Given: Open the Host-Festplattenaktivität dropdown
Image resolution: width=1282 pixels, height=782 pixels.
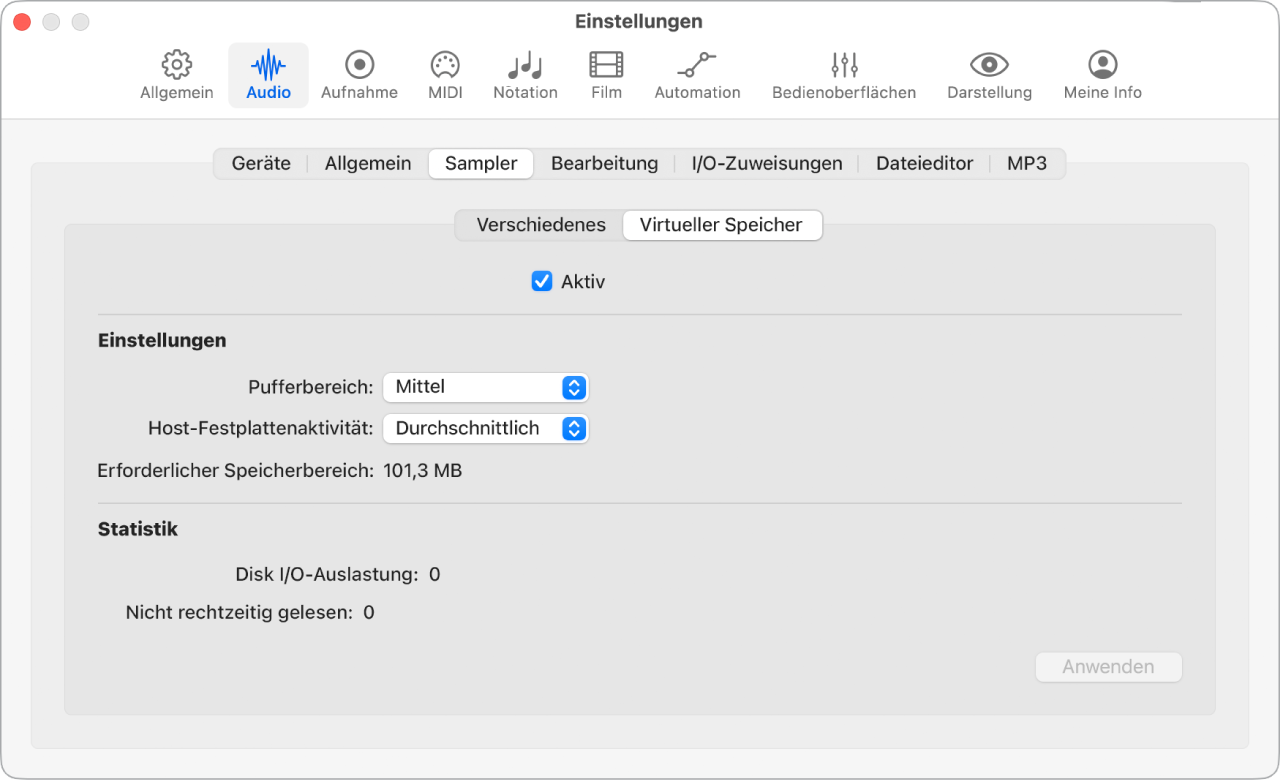Looking at the screenshot, I should point(486,428).
